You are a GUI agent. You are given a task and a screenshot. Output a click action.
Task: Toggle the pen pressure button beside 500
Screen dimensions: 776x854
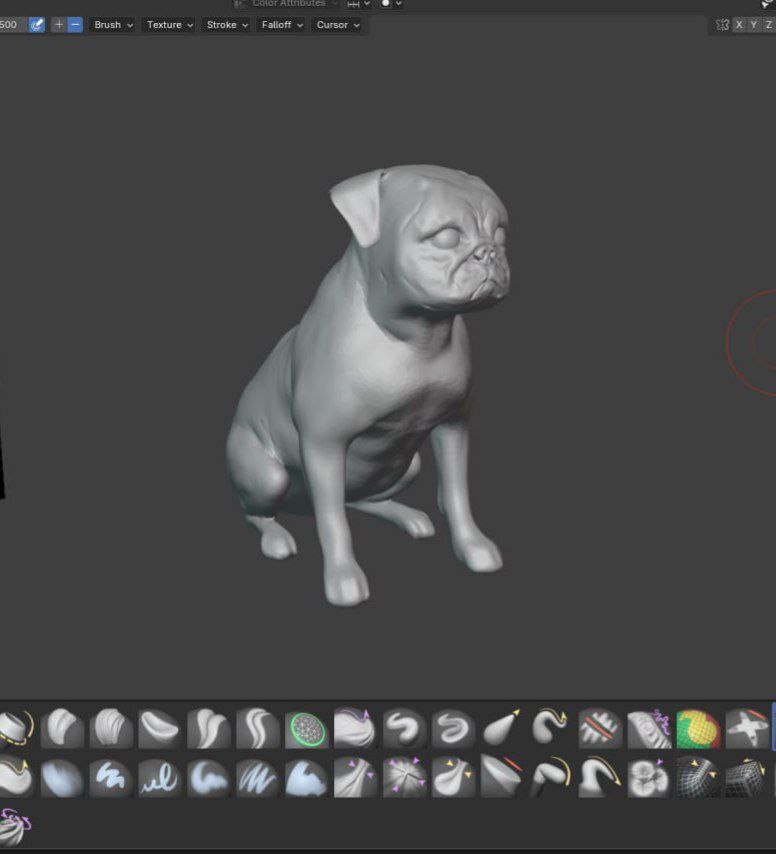click(37, 25)
